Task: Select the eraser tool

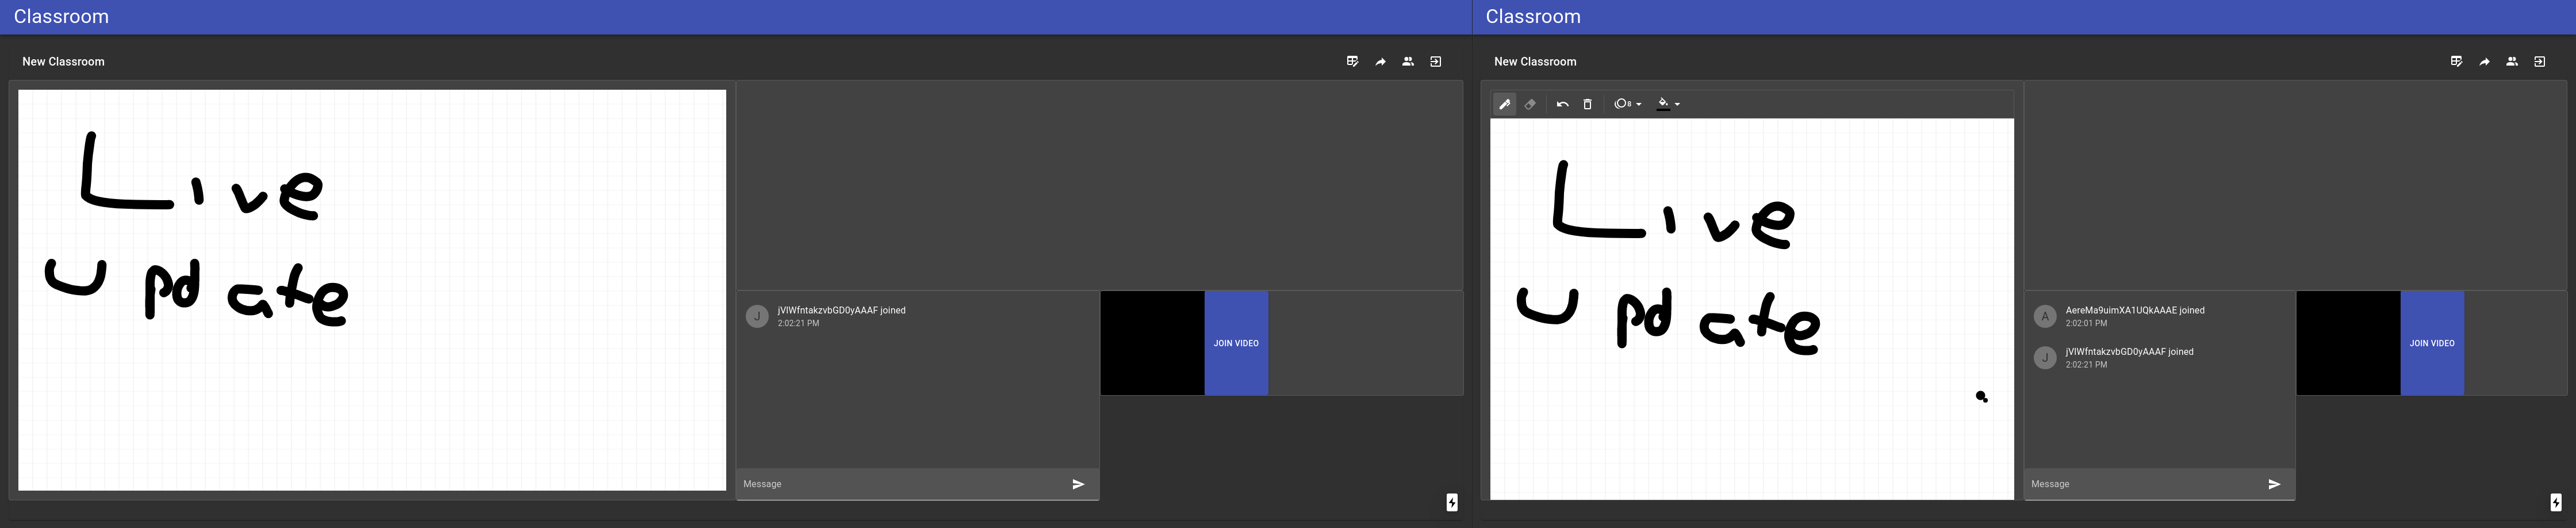Action: coord(1530,104)
